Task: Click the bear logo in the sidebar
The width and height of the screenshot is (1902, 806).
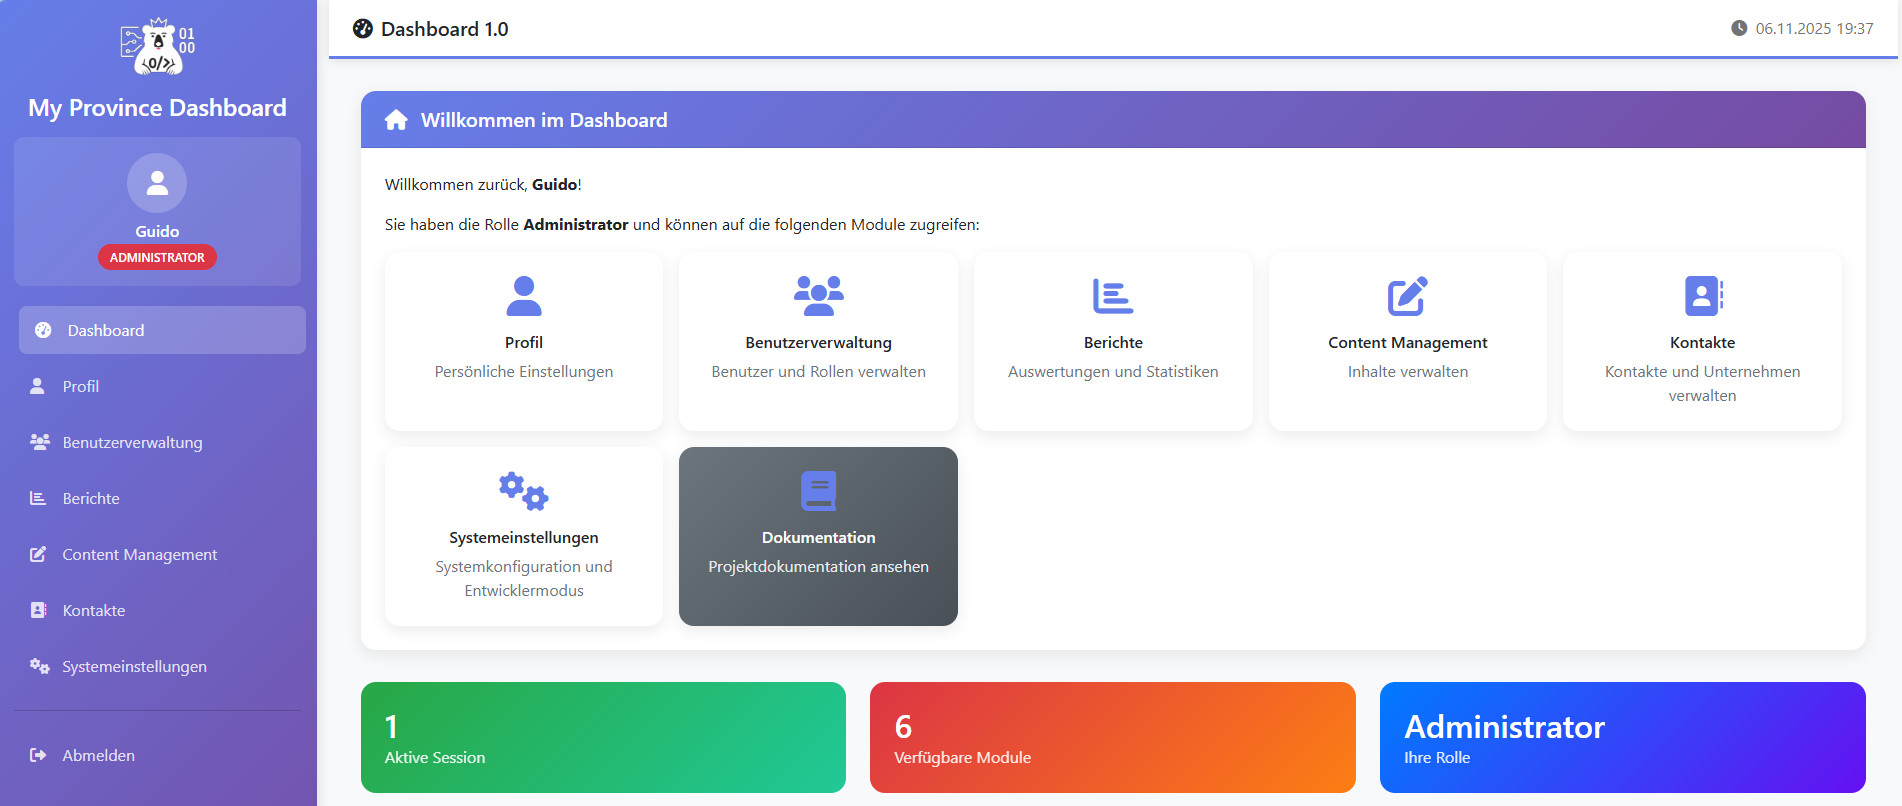Action: point(158,47)
